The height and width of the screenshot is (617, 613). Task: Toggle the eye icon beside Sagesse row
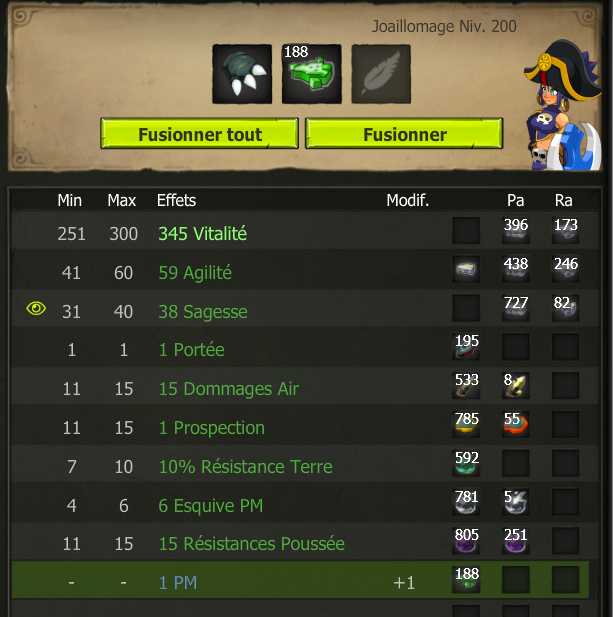point(36,308)
